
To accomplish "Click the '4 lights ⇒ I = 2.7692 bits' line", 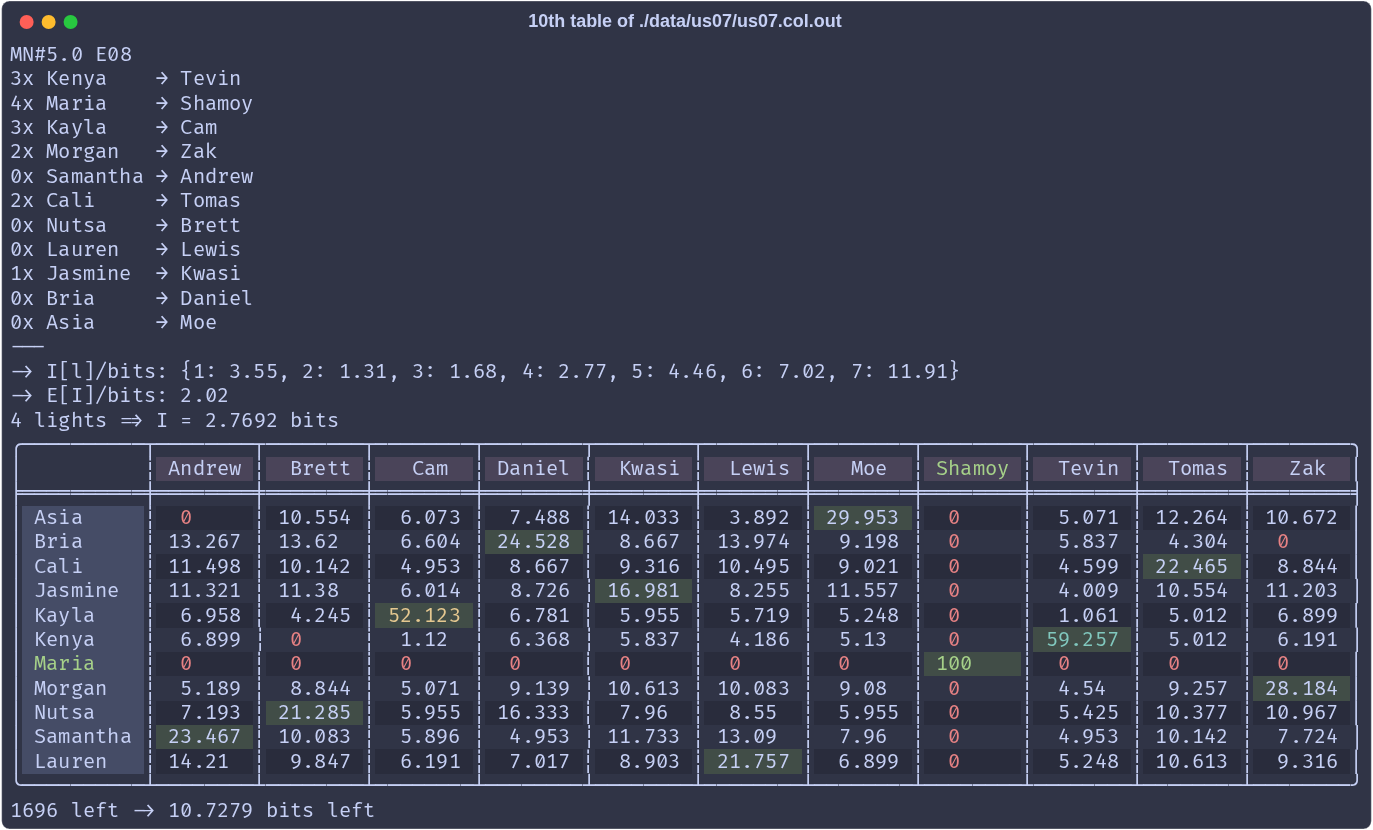I will pyautogui.click(x=175, y=420).
